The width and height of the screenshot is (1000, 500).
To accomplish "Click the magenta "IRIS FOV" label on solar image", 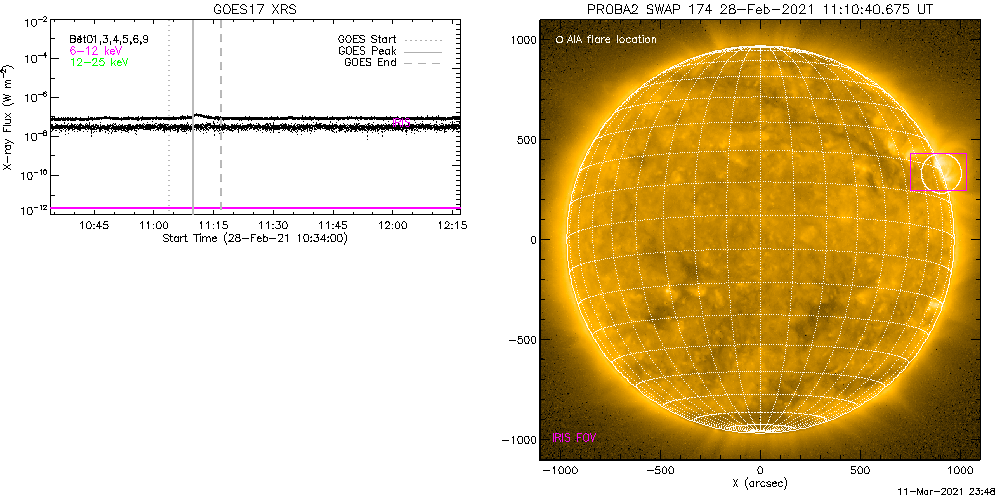I will coord(575,438).
